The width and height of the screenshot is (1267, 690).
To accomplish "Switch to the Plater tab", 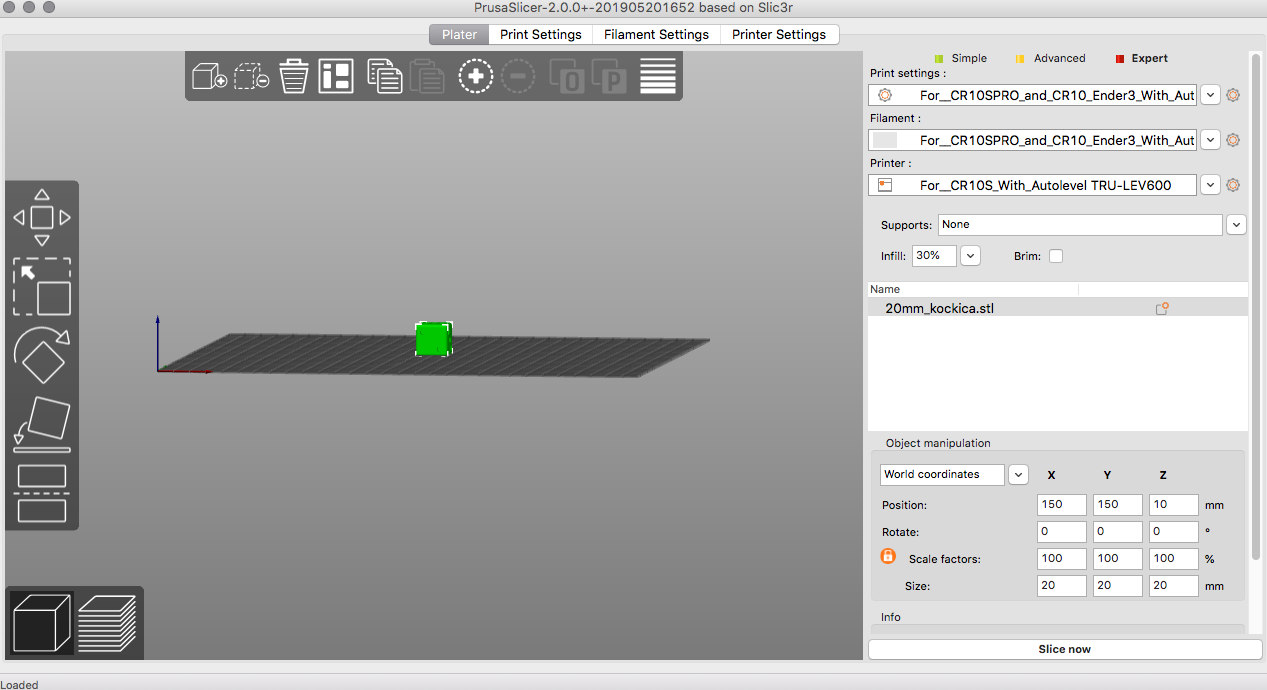I will 460,34.
